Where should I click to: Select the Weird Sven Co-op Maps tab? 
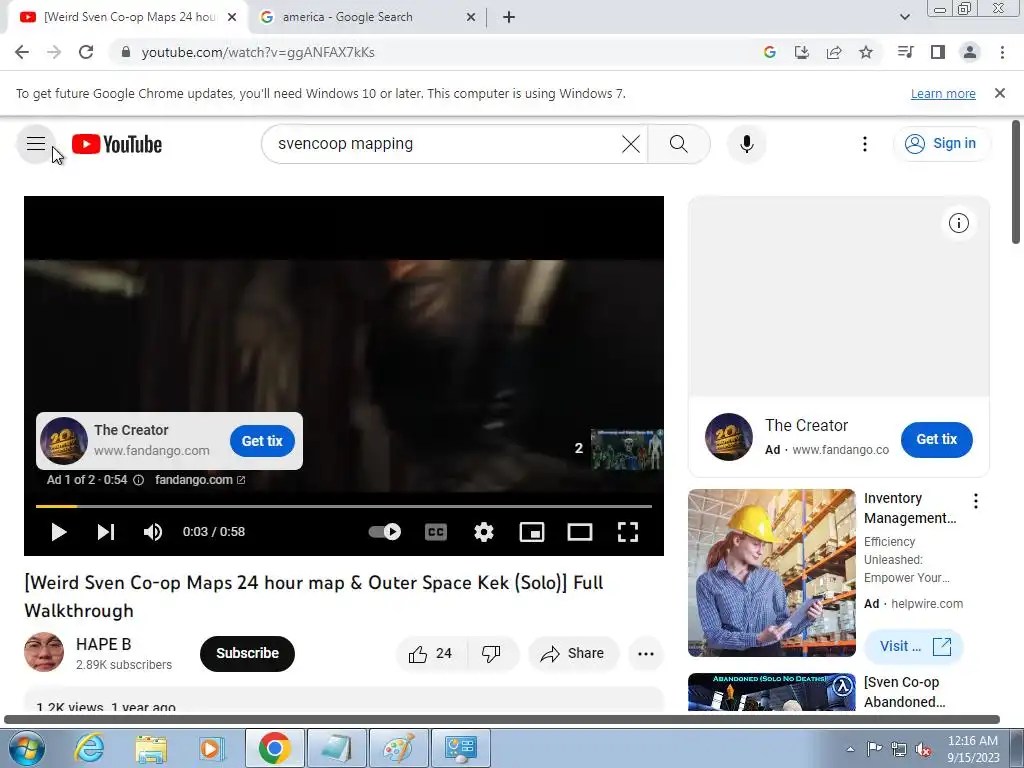(x=128, y=17)
